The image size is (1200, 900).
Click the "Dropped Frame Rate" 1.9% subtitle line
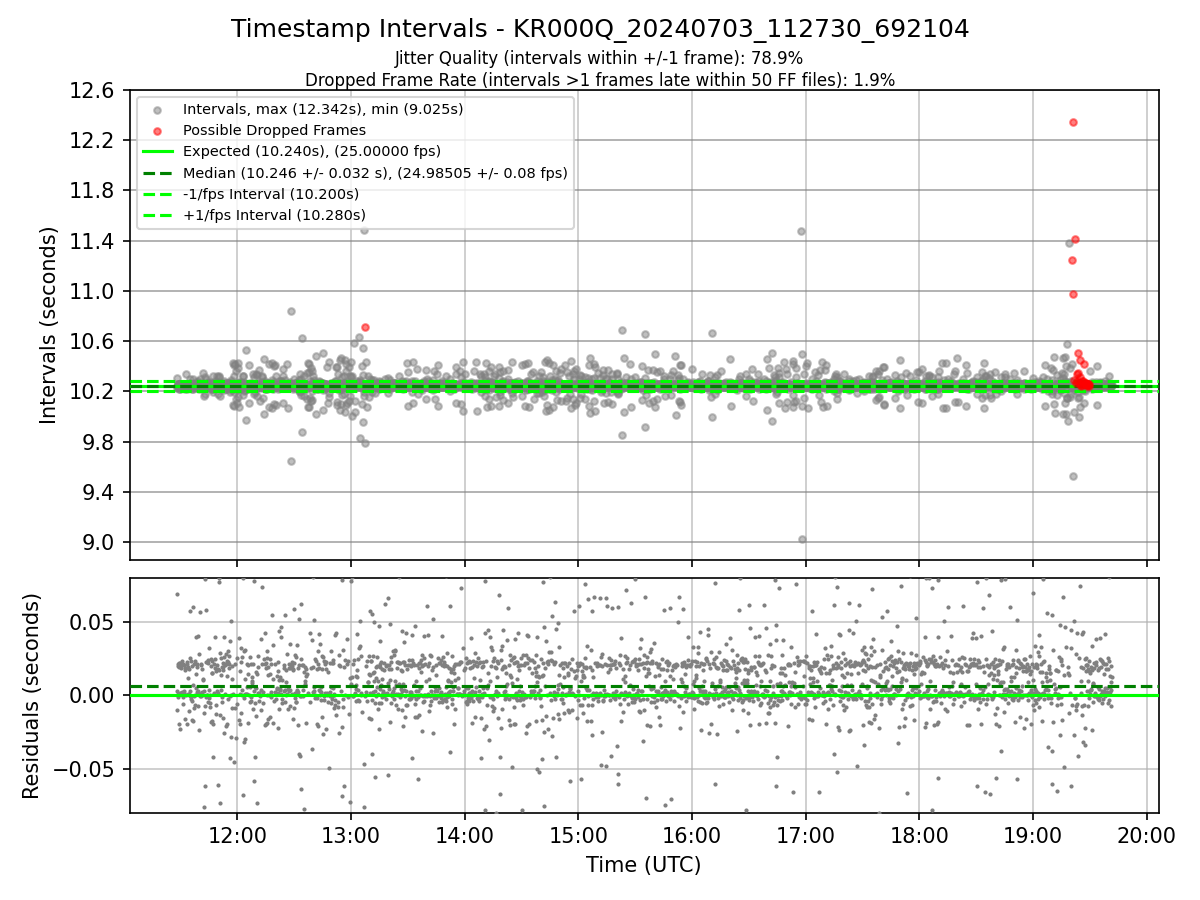click(600, 79)
